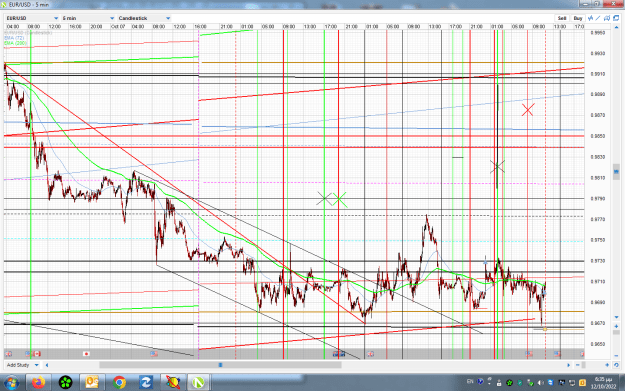Expand the Add Study dropdown
This screenshot has width=625, height=391.
click(23, 365)
